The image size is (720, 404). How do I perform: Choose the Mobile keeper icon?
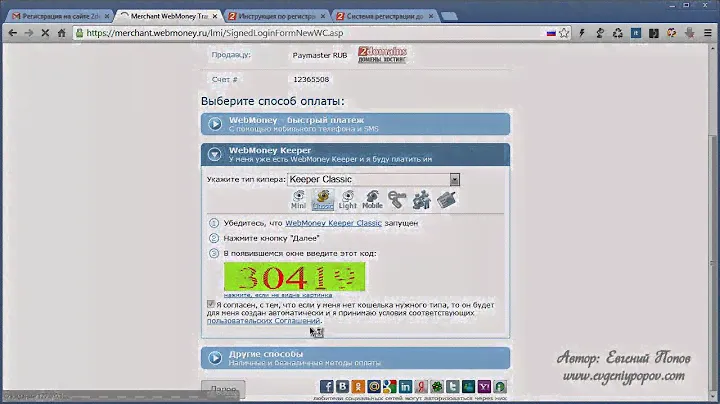(x=372, y=199)
